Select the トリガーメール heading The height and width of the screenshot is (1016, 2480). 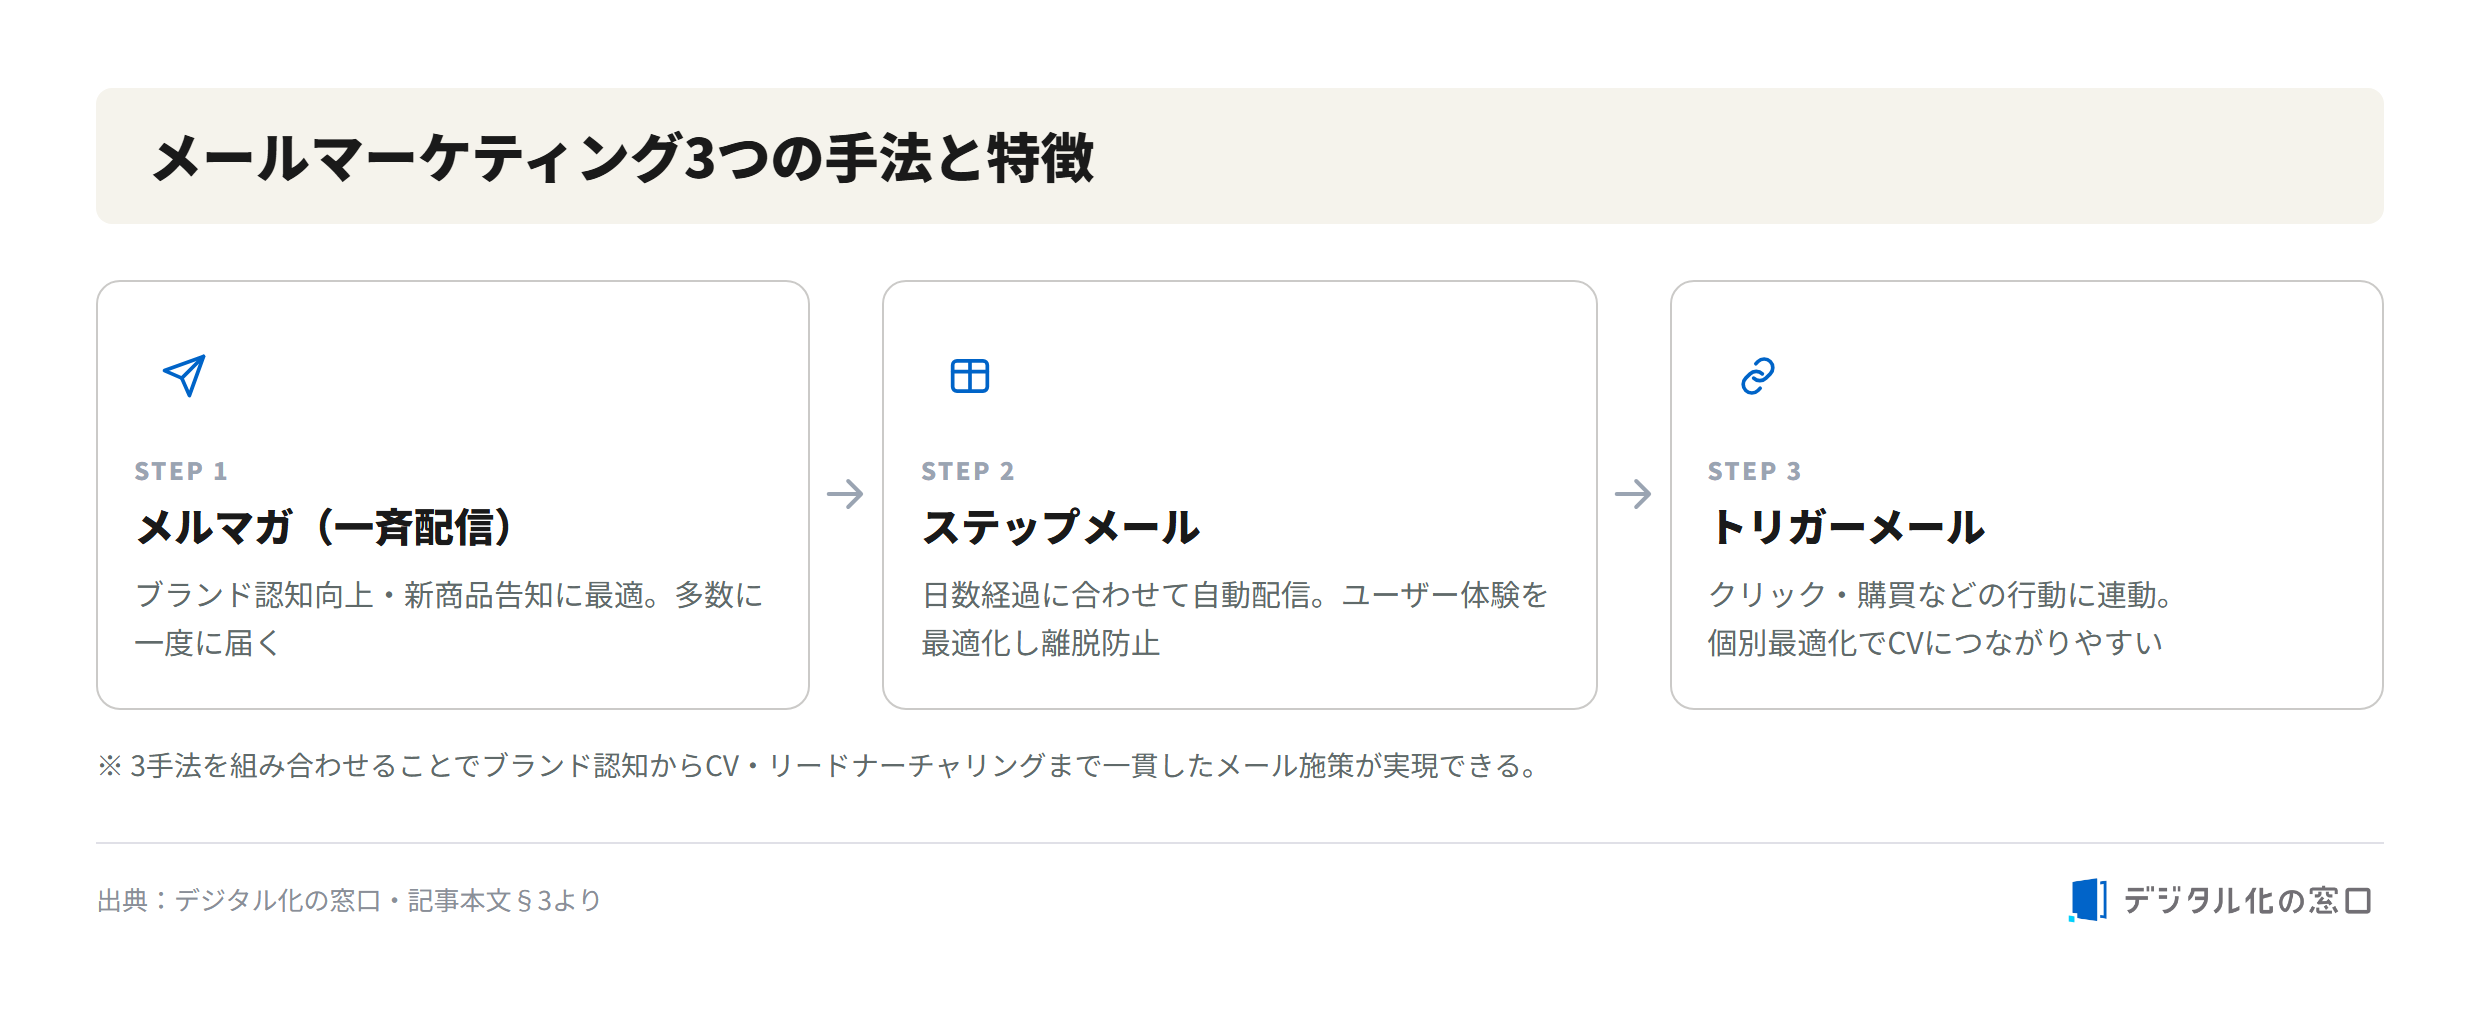1847,527
